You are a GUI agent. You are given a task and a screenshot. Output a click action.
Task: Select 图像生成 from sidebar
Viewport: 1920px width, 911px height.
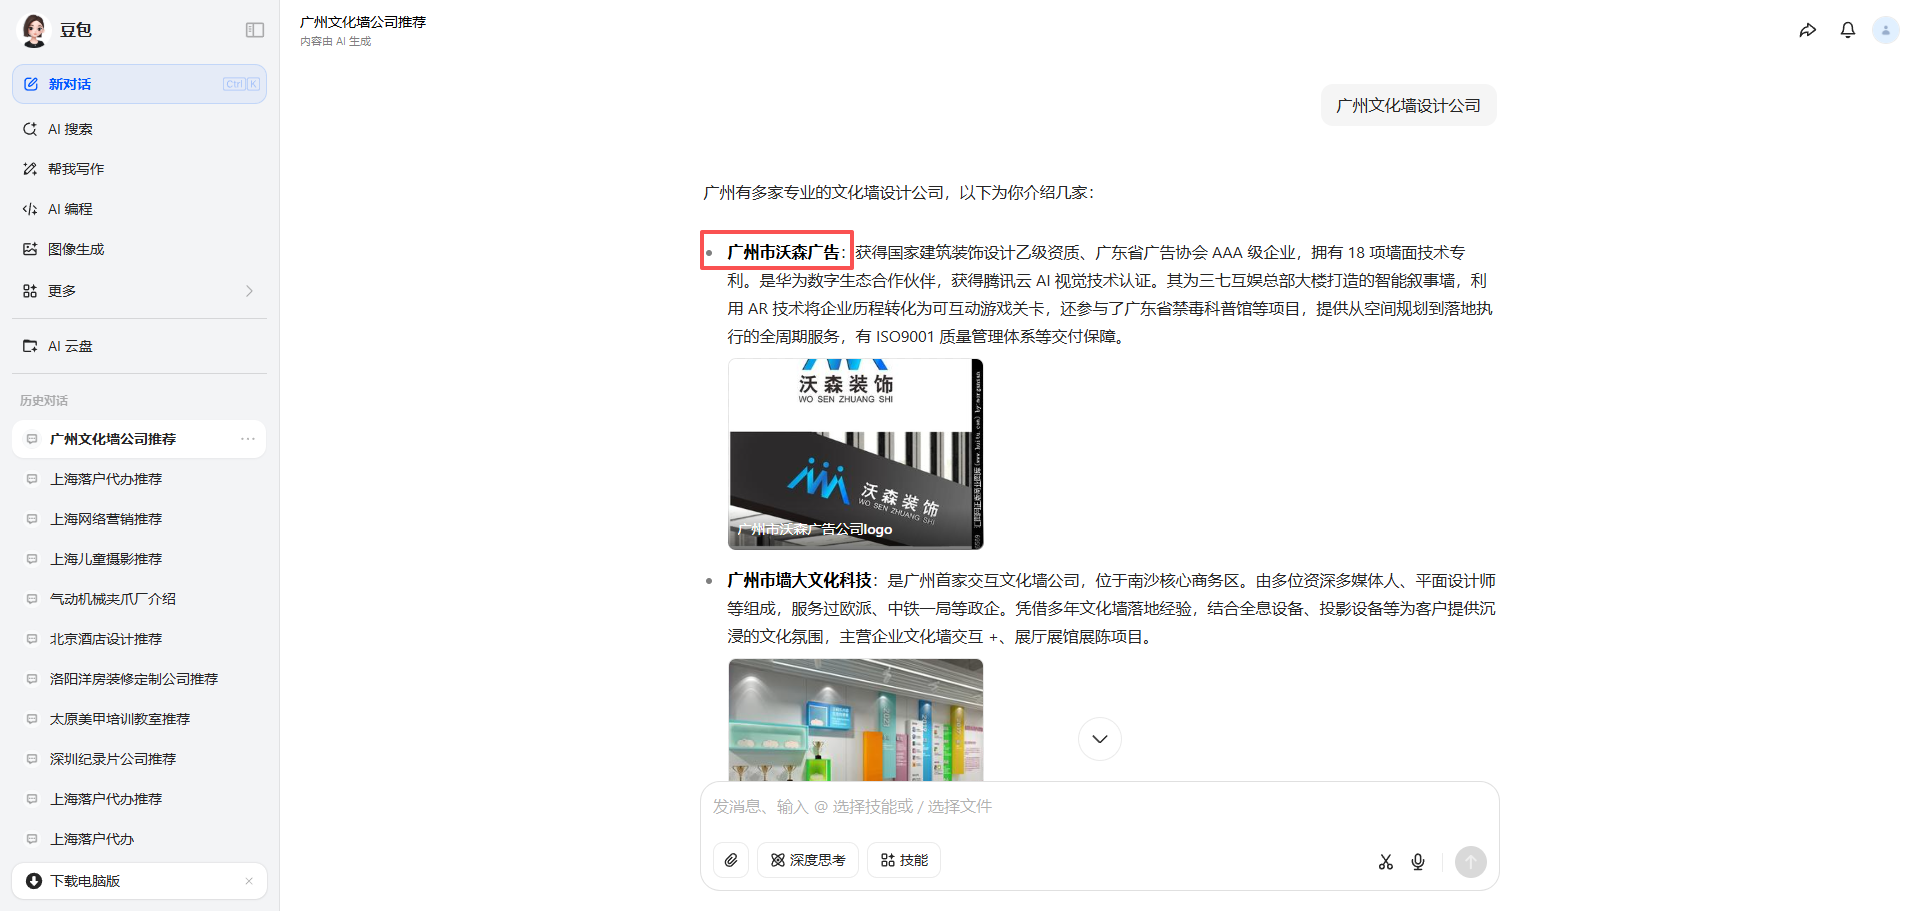click(76, 249)
